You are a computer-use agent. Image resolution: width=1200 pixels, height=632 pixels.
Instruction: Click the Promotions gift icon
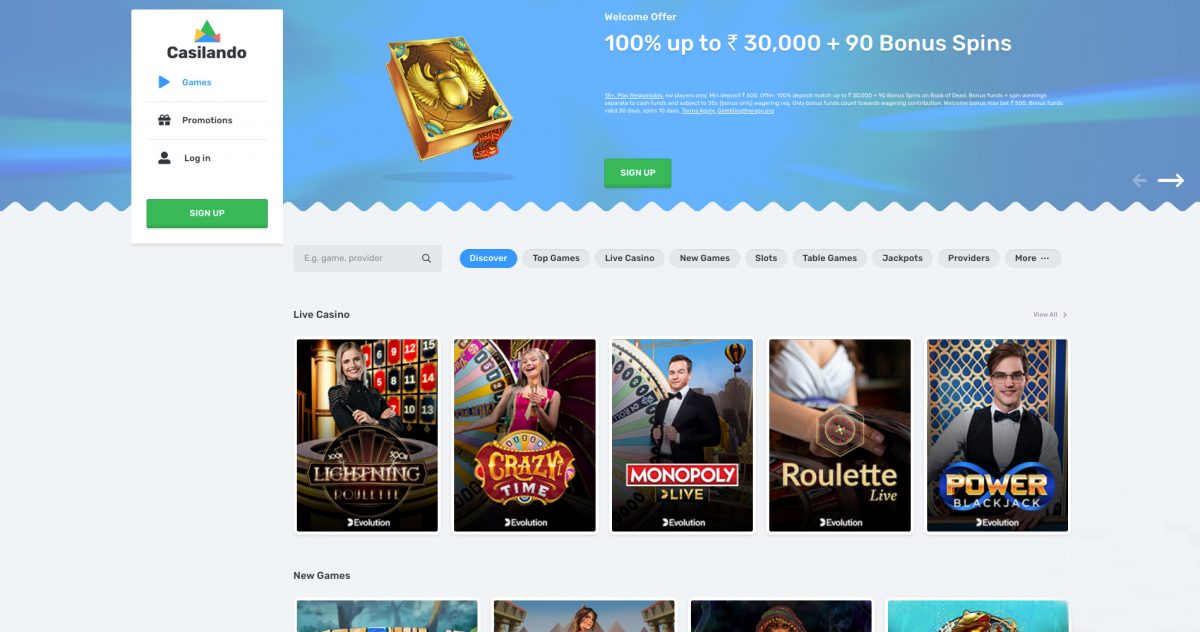(164, 120)
